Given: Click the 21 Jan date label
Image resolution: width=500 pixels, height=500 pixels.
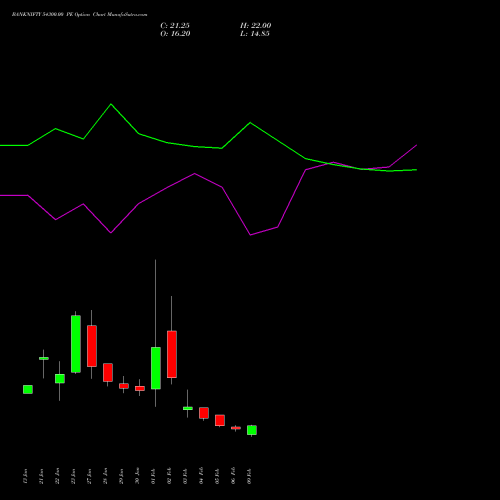Looking at the screenshot, I should point(41,476).
